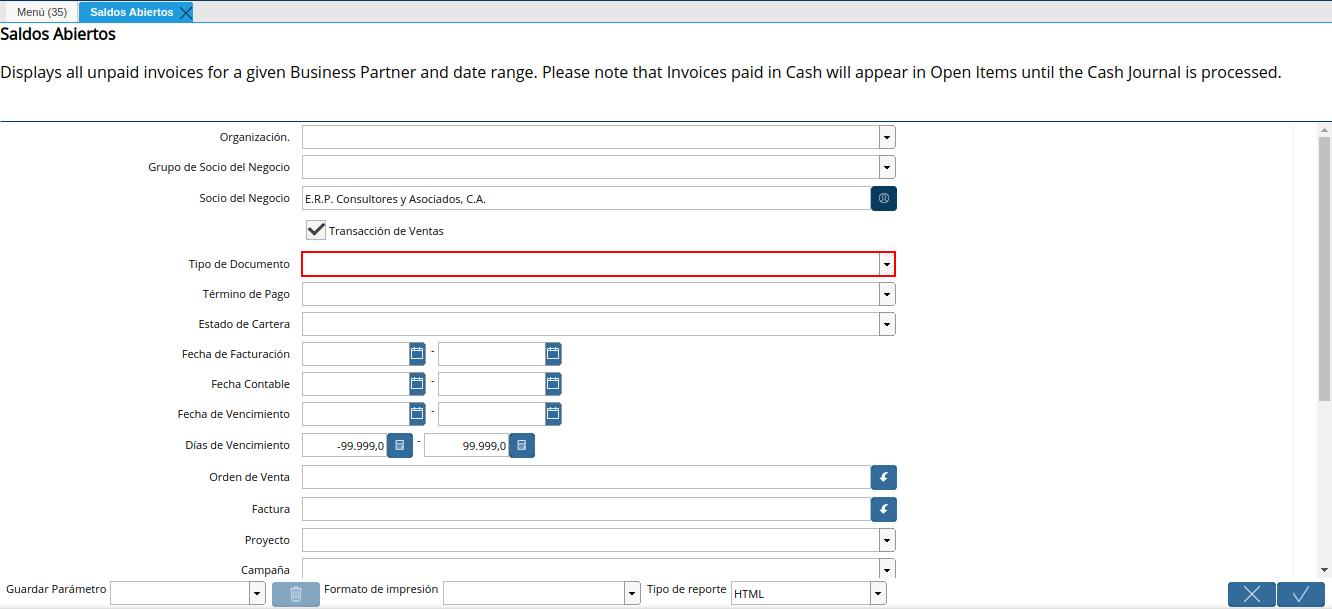Close the Saldos Abiertos tab

click(x=185, y=12)
